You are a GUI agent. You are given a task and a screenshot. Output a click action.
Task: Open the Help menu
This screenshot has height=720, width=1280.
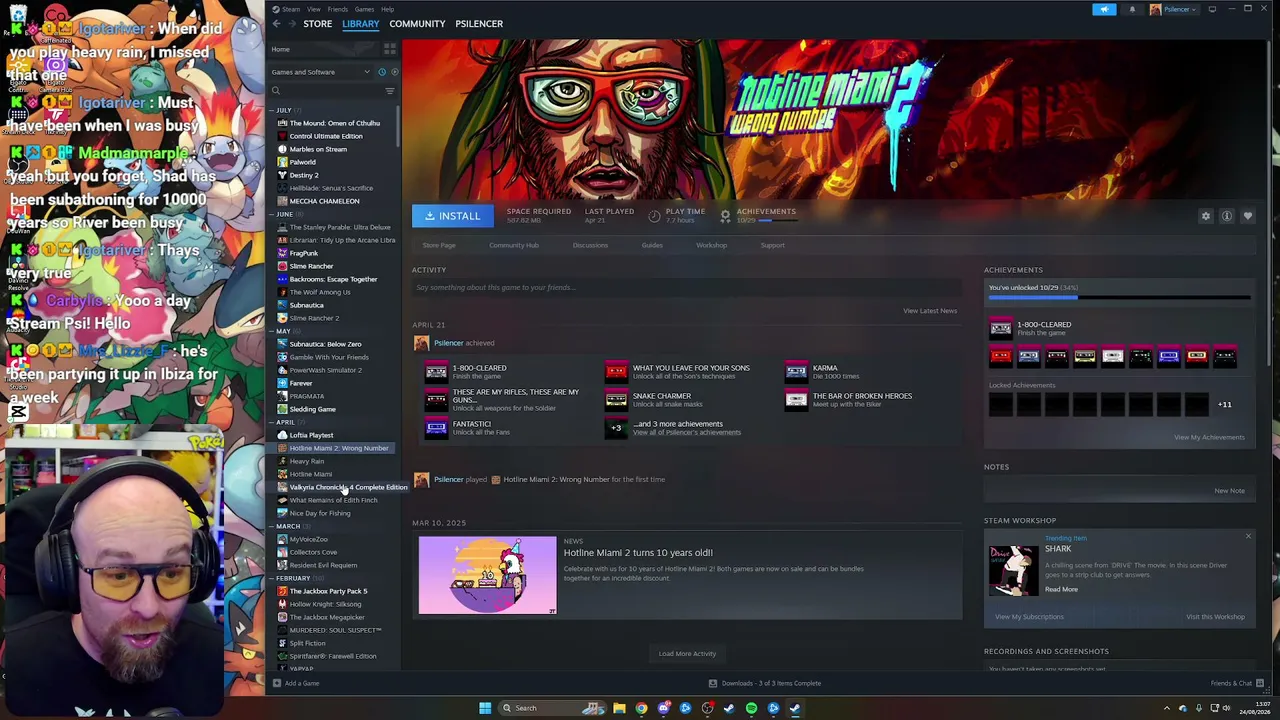click(x=387, y=9)
